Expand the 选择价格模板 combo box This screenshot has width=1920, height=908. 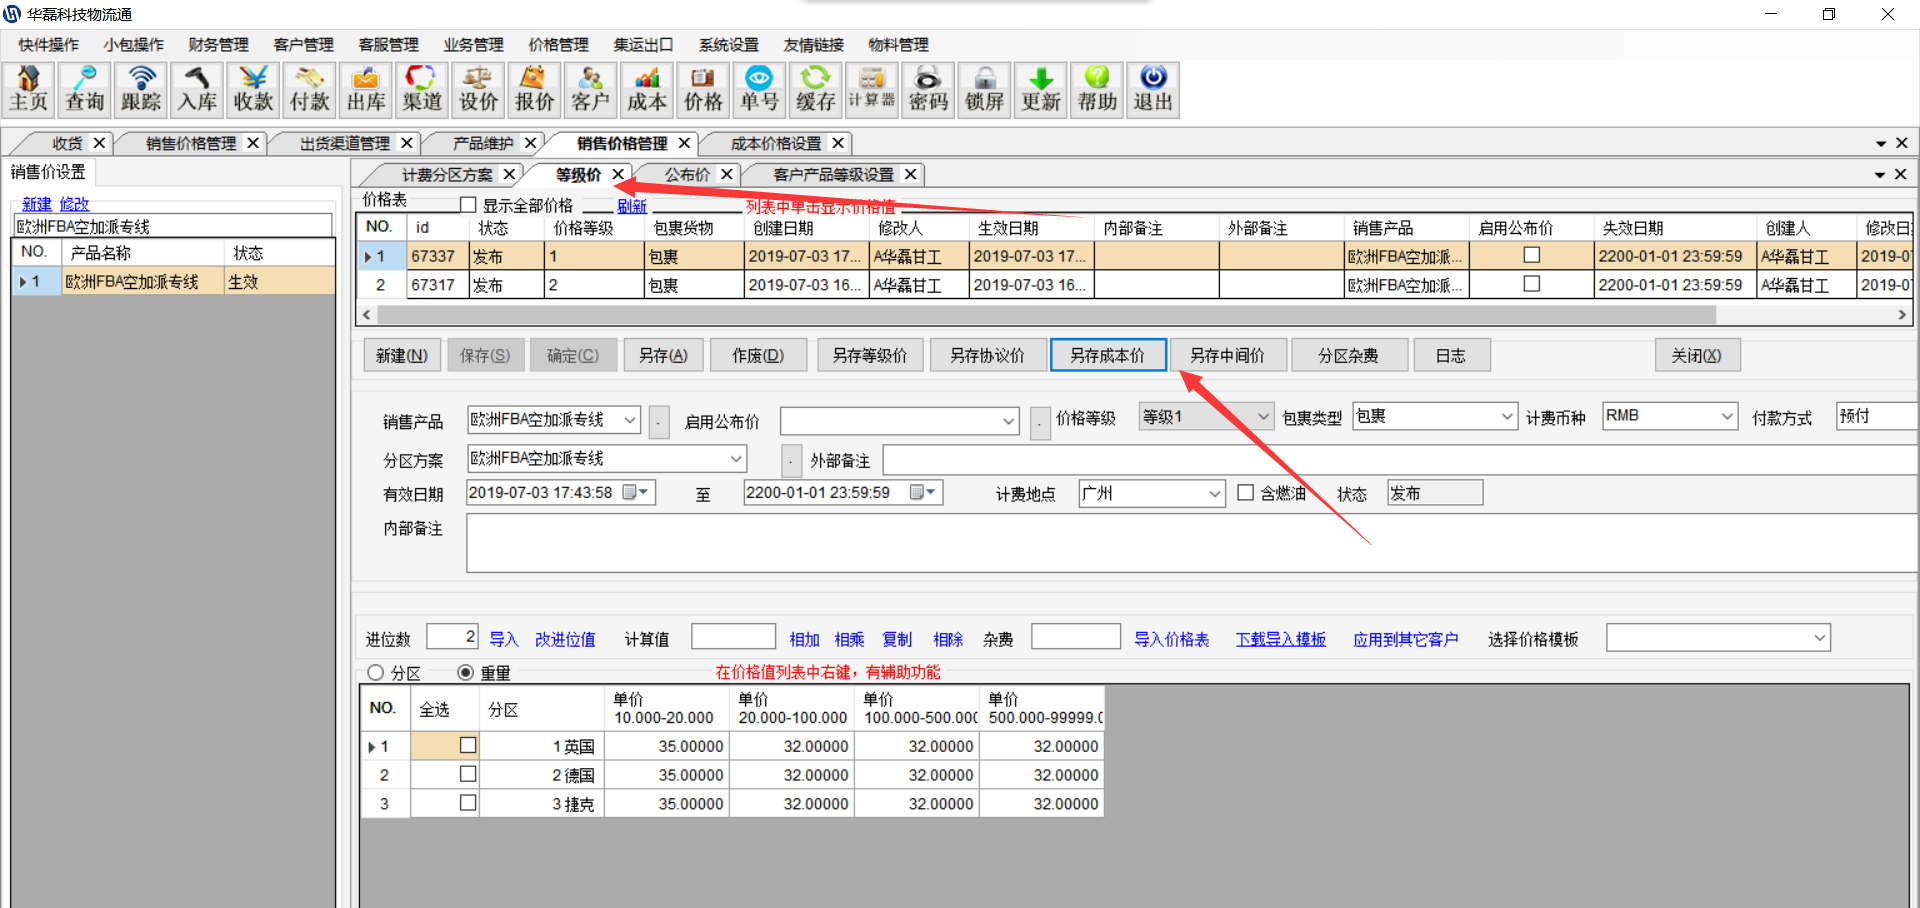[x=1819, y=638]
